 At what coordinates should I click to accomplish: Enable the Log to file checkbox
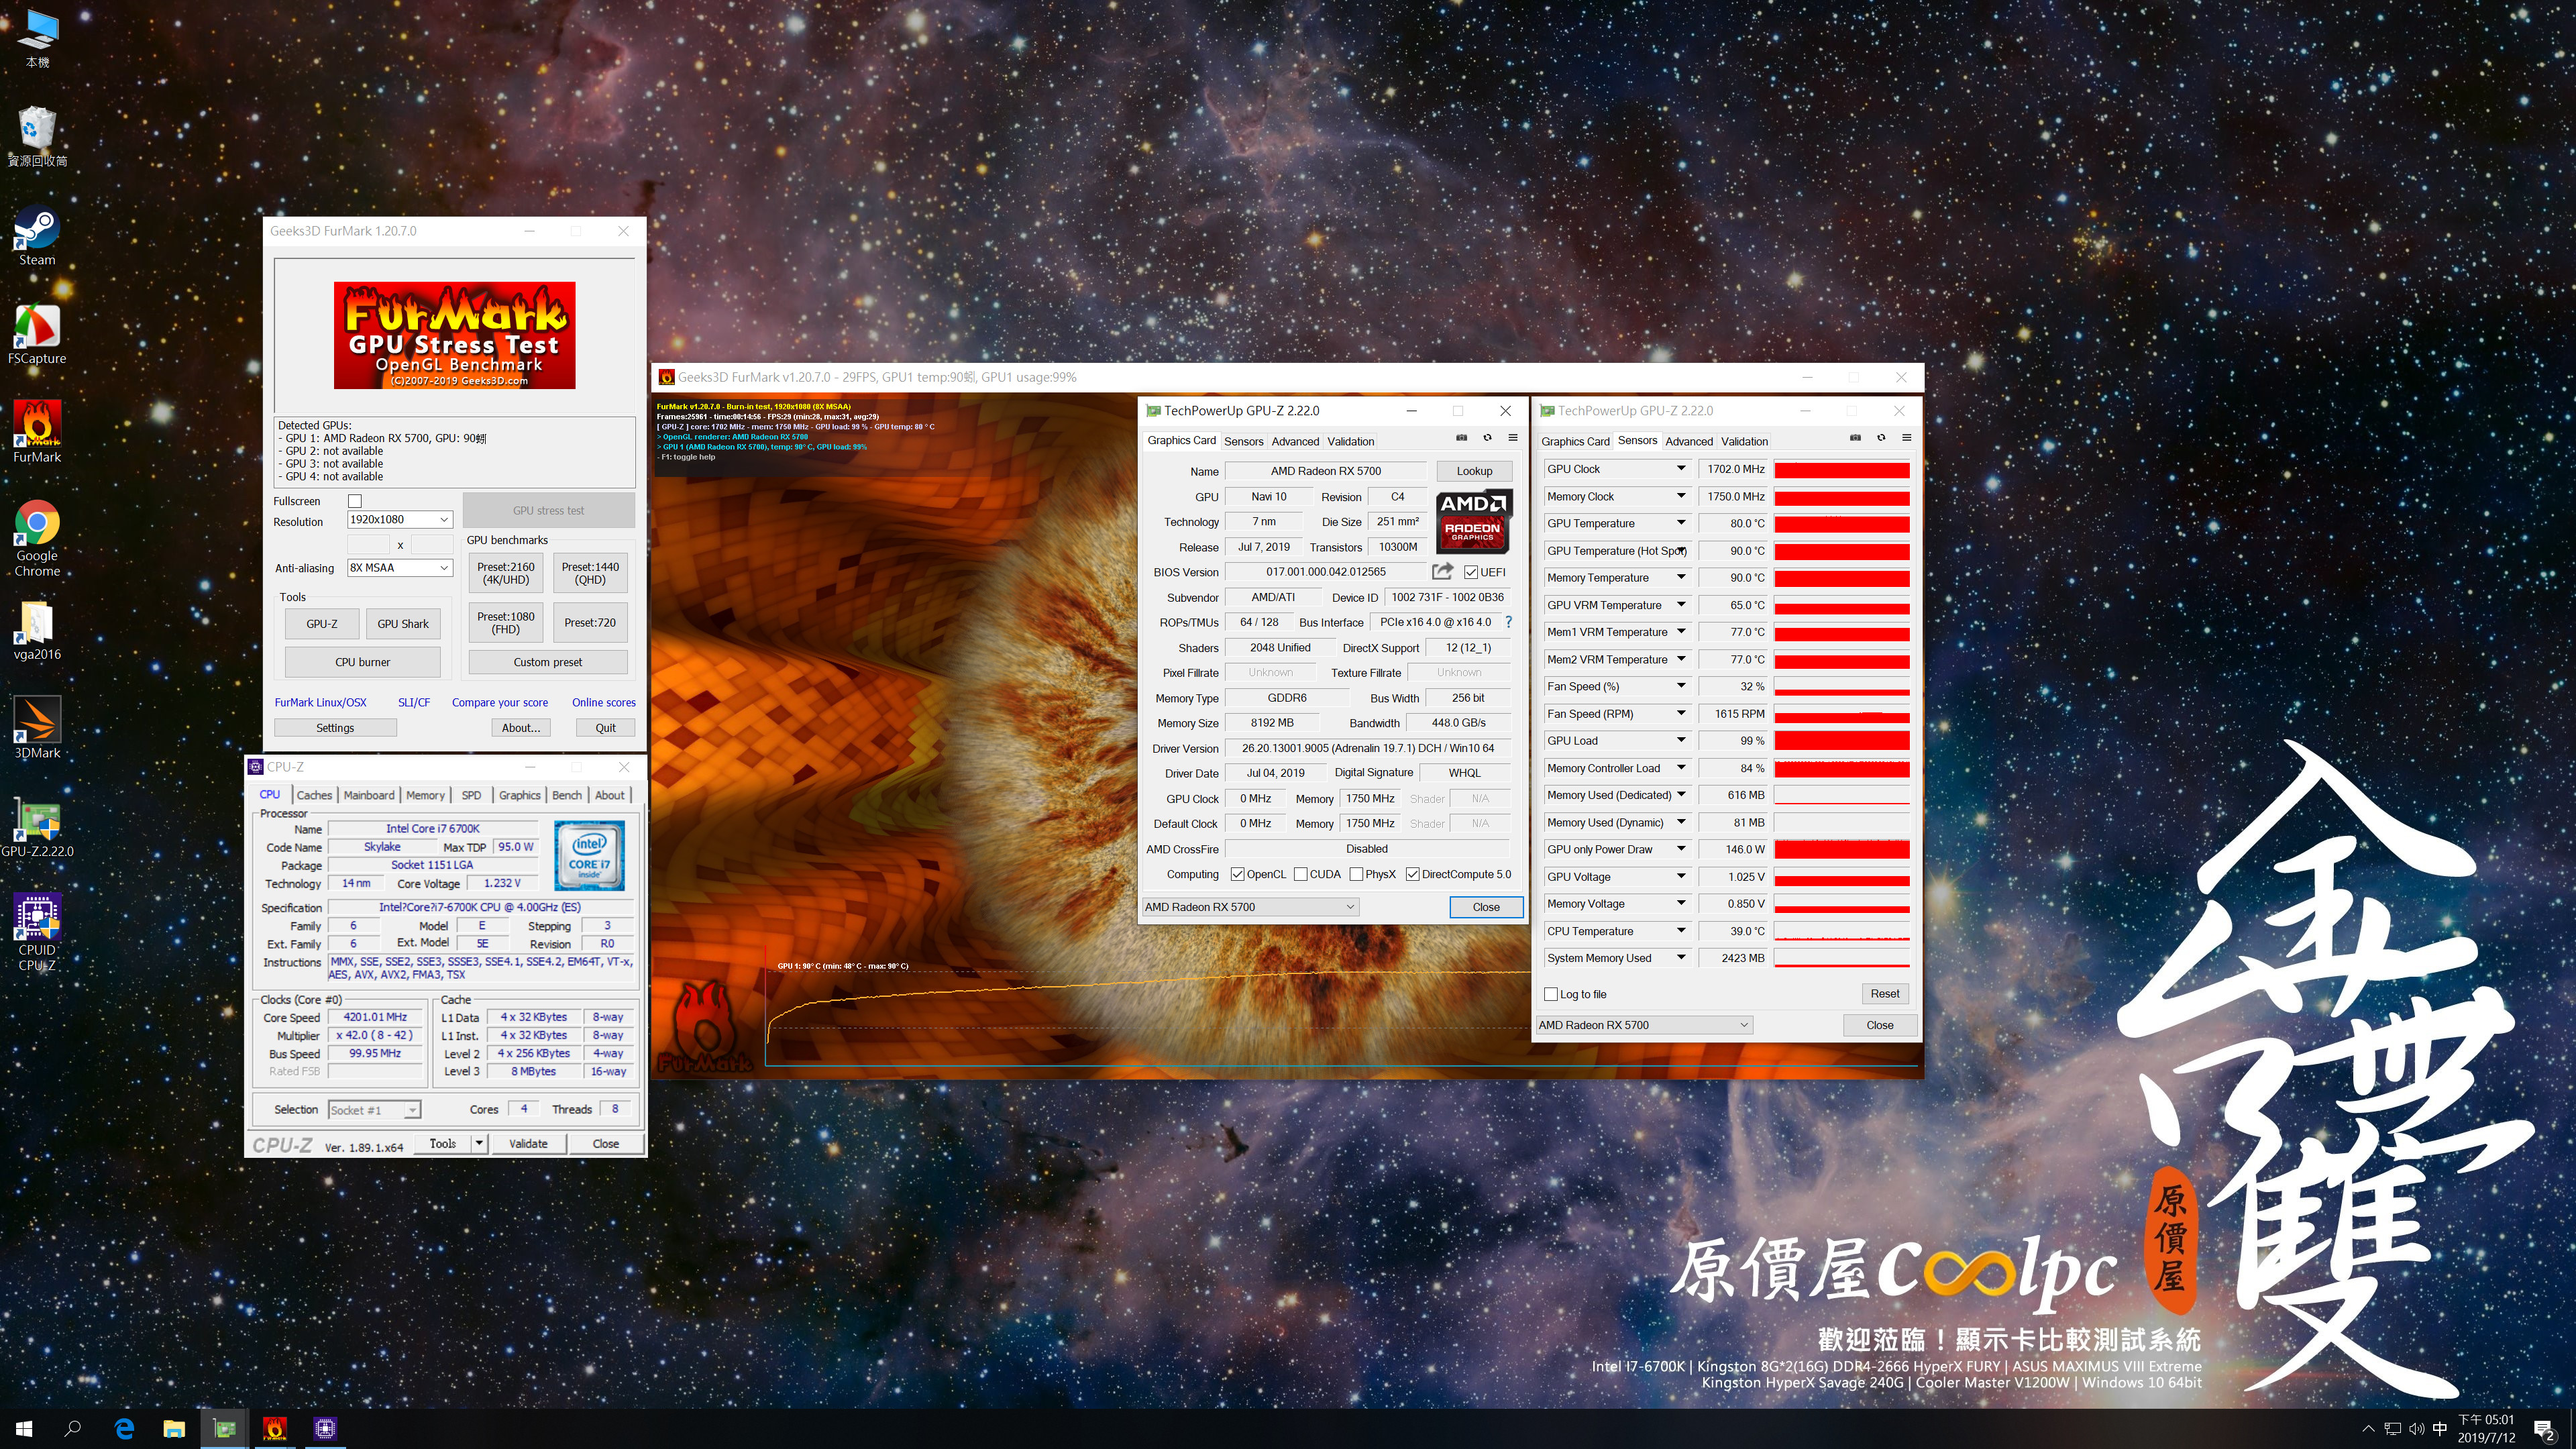pos(1551,994)
